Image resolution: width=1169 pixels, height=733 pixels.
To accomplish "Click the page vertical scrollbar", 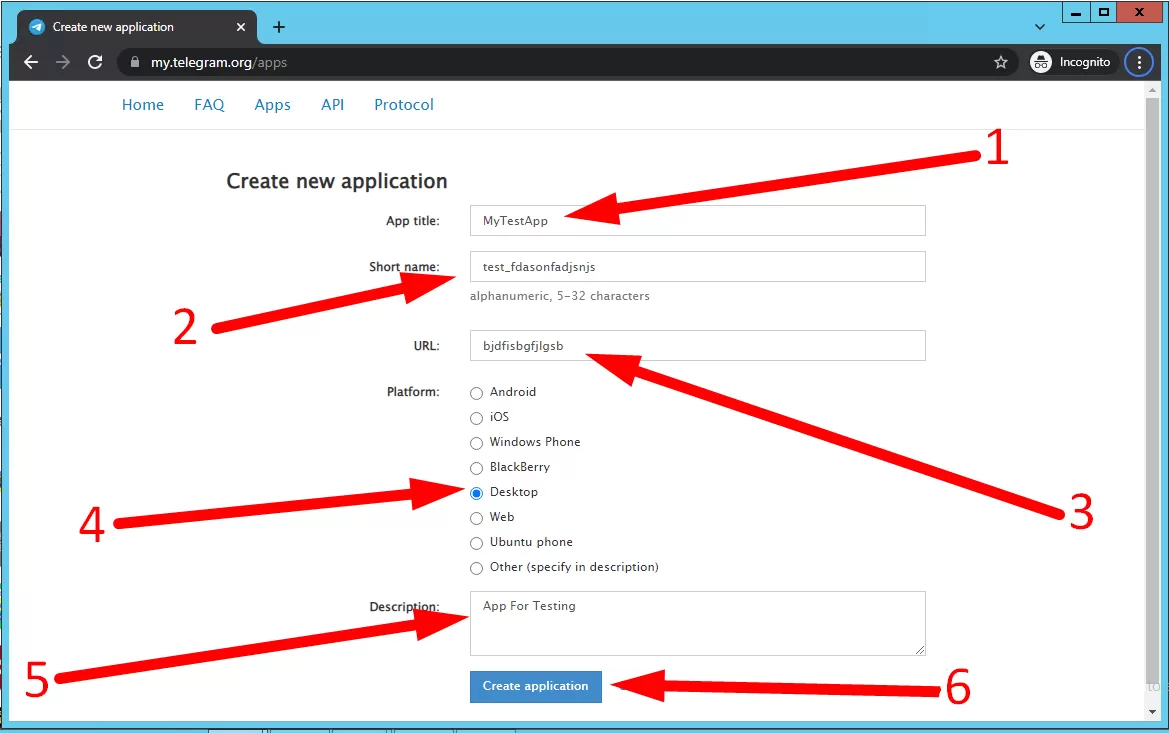I will [1150, 400].
